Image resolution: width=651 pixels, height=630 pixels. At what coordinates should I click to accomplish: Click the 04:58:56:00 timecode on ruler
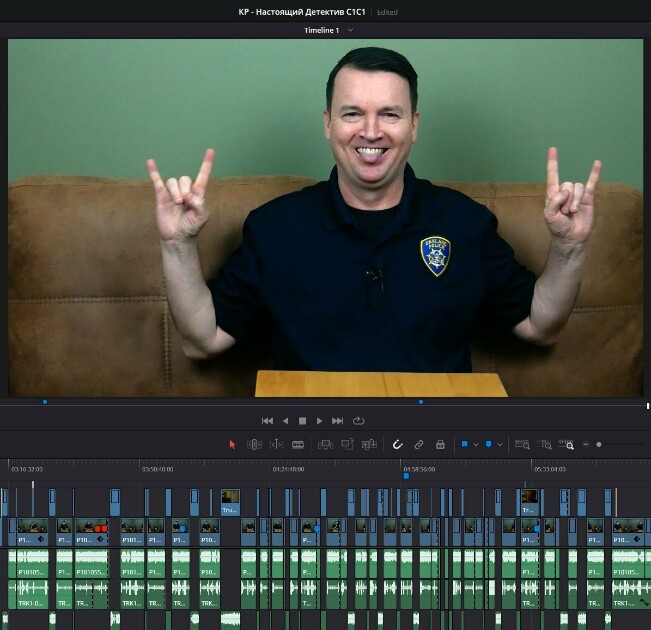419,469
